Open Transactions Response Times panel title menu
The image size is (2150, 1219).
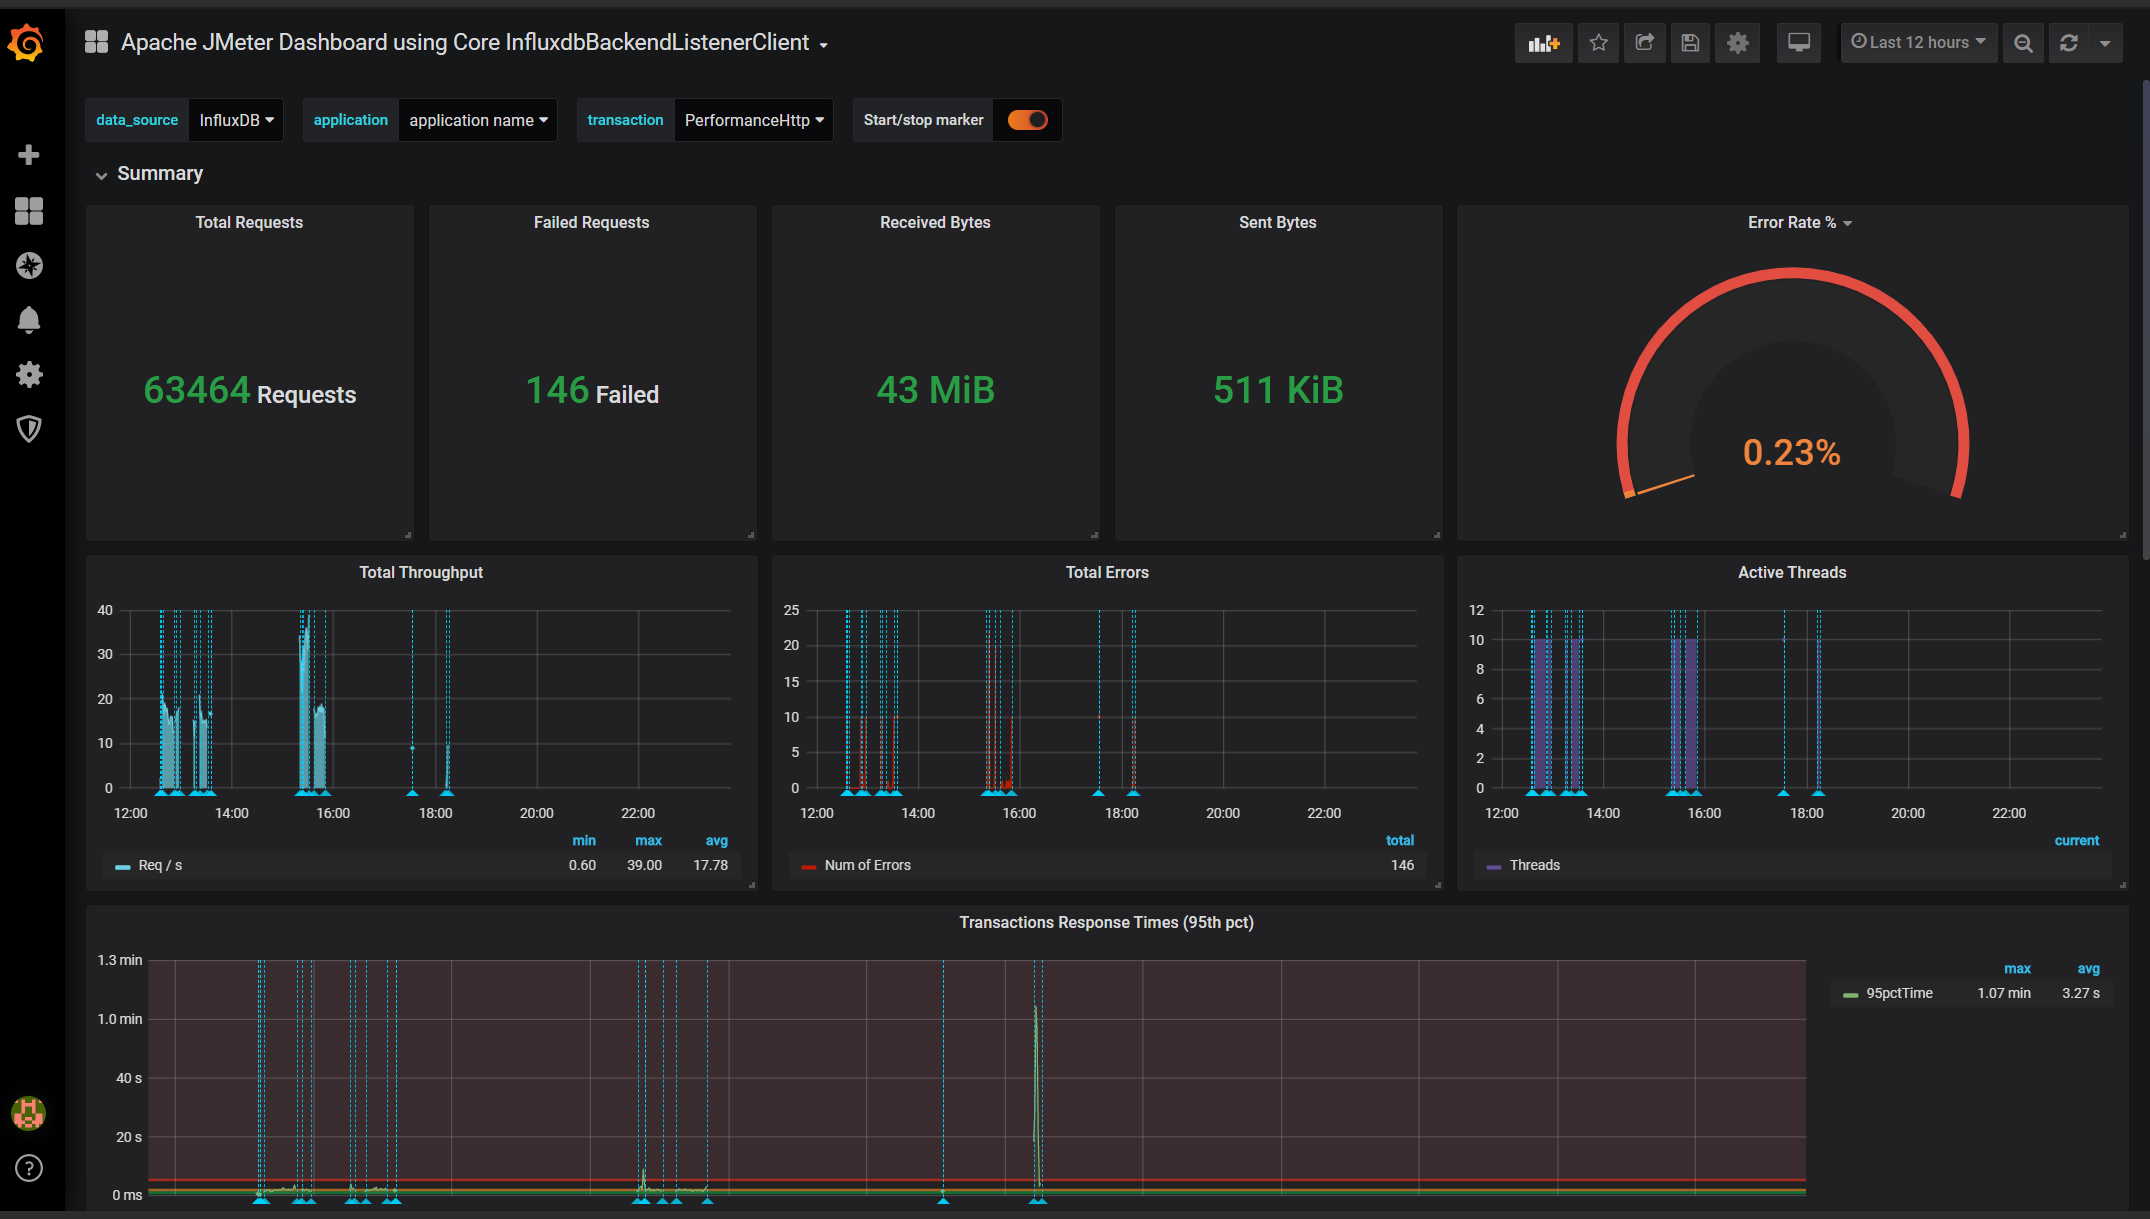pos(1106,923)
